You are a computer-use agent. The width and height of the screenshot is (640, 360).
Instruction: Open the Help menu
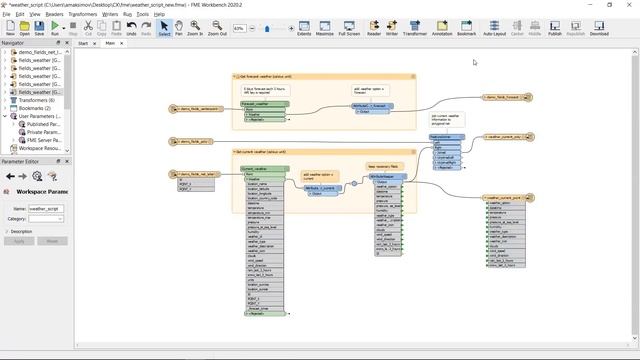coord(159,14)
